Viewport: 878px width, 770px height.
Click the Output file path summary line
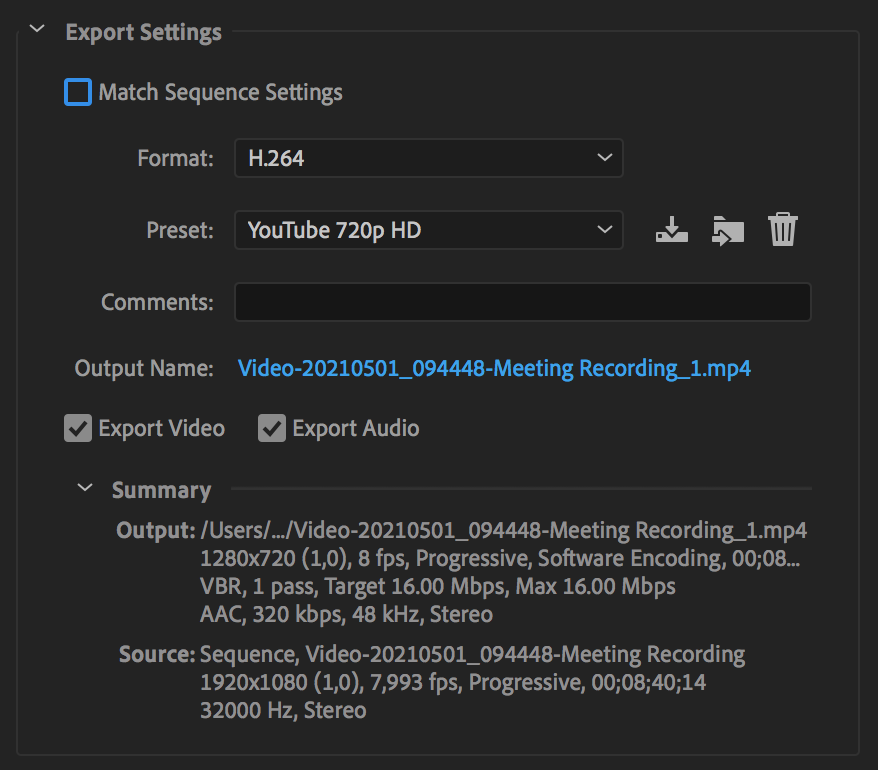coord(503,529)
